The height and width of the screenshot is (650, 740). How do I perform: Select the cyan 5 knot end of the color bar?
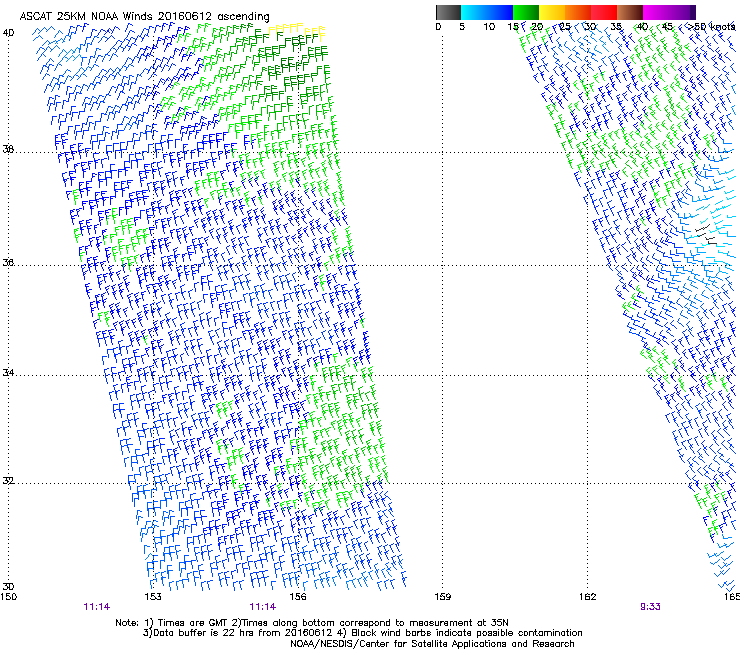pyautogui.click(x=463, y=12)
